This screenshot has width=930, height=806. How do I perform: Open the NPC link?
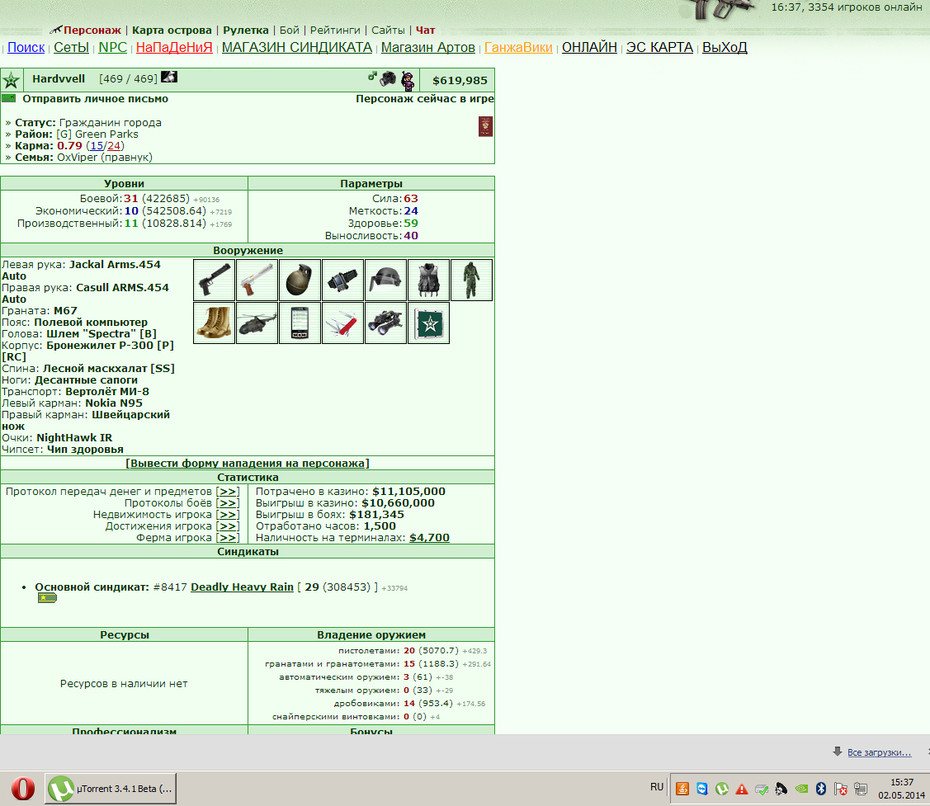(113, 47)
